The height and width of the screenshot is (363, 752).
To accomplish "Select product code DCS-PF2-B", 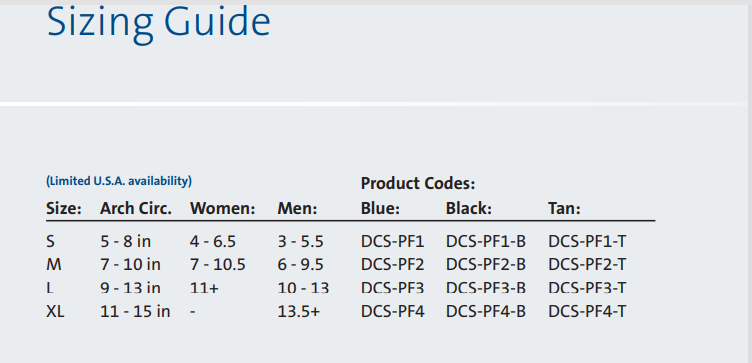I will (486, 264).
